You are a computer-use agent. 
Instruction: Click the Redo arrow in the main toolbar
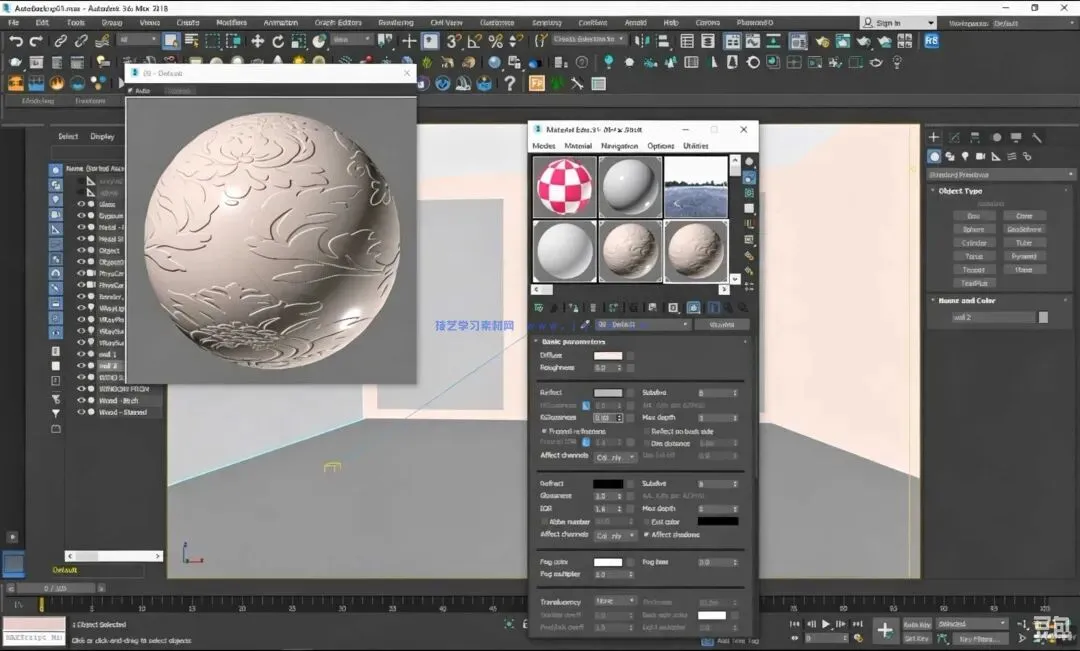(37, 41)
